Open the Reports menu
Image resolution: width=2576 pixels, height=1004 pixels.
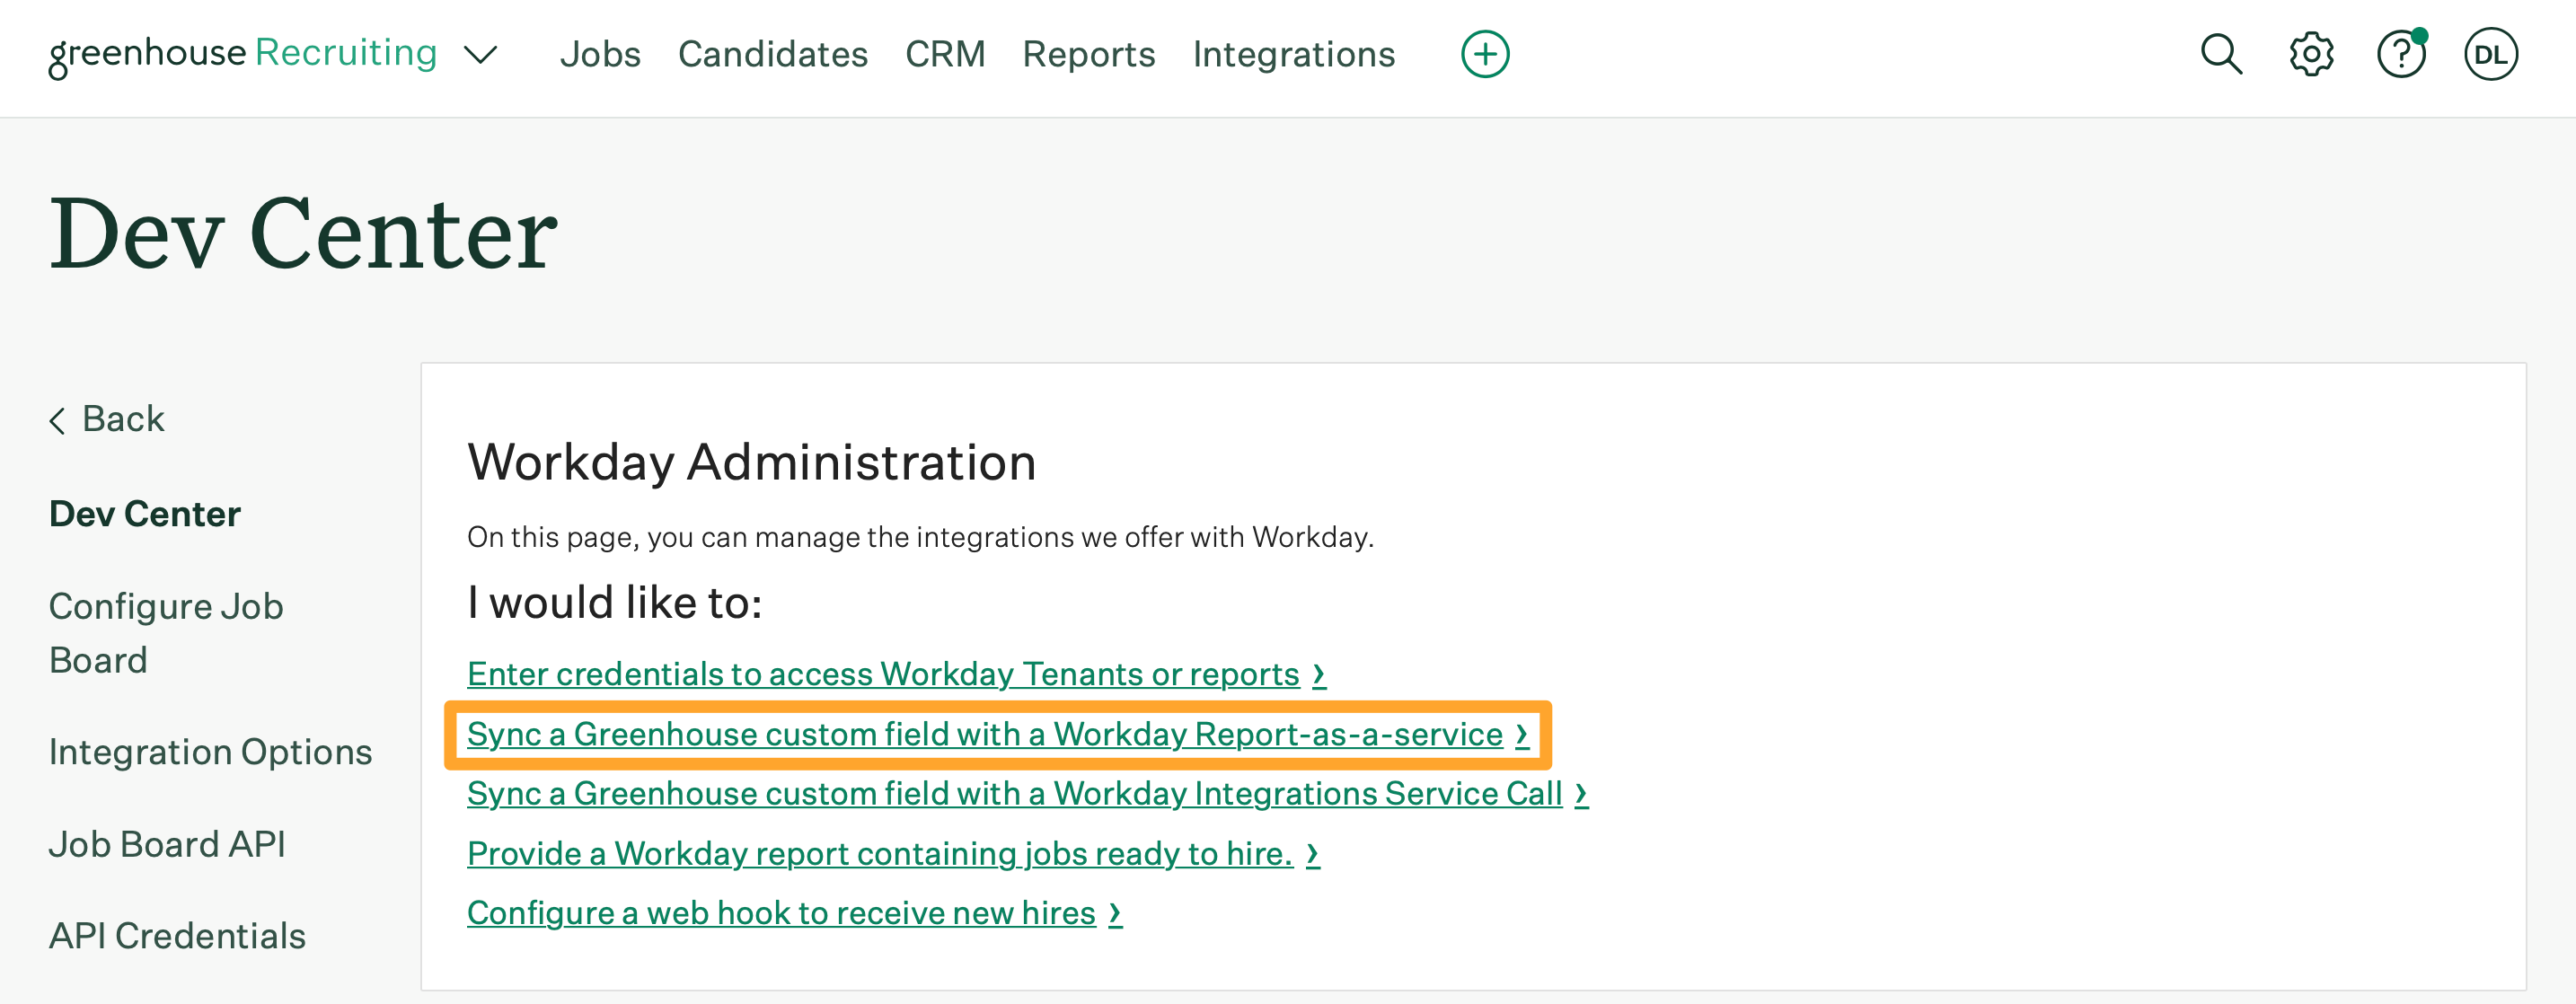1089,54
